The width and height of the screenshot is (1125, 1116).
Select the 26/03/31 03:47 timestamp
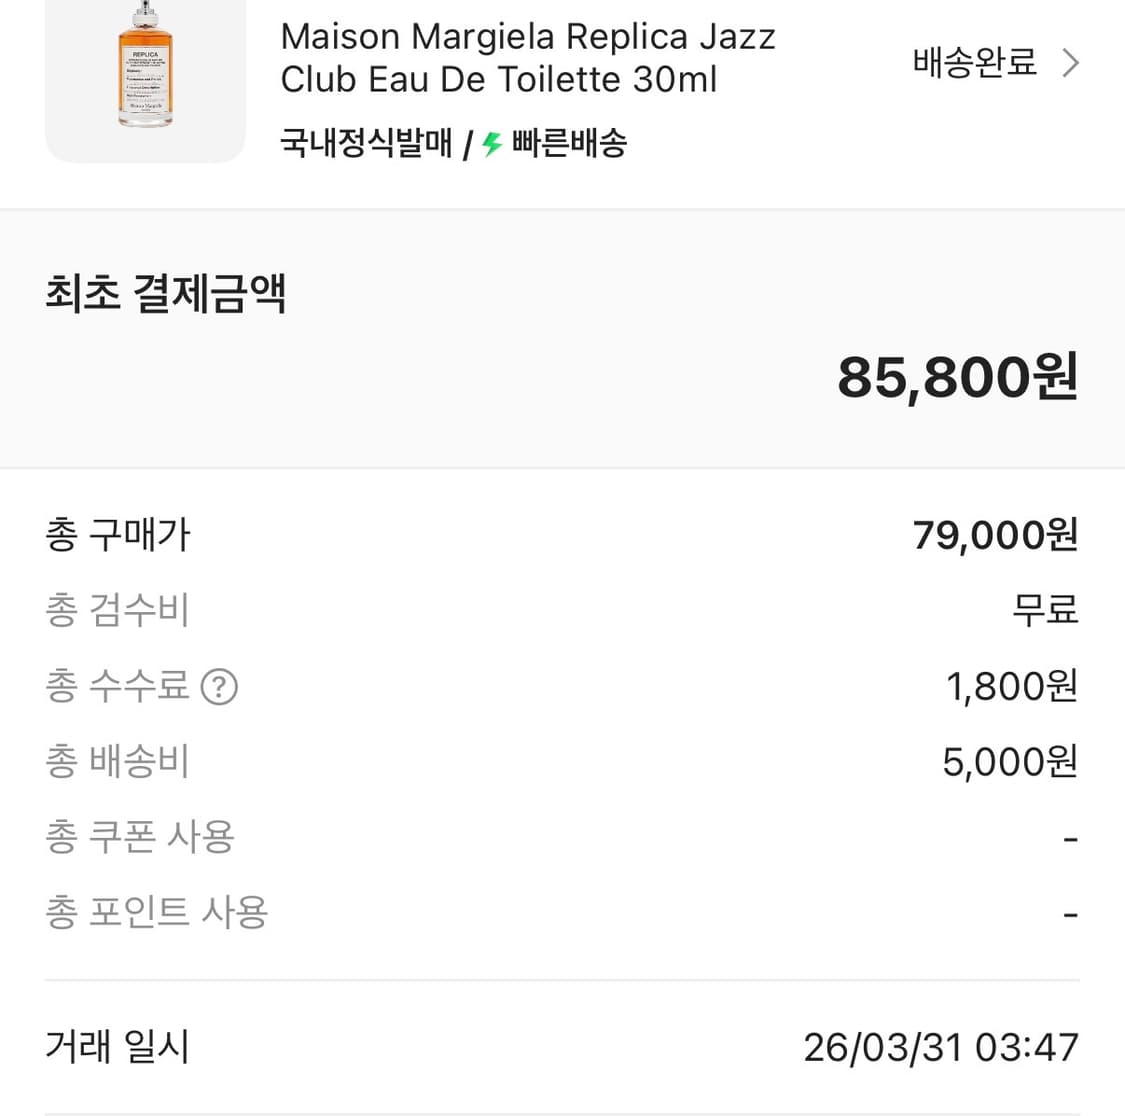[940, 1047]
